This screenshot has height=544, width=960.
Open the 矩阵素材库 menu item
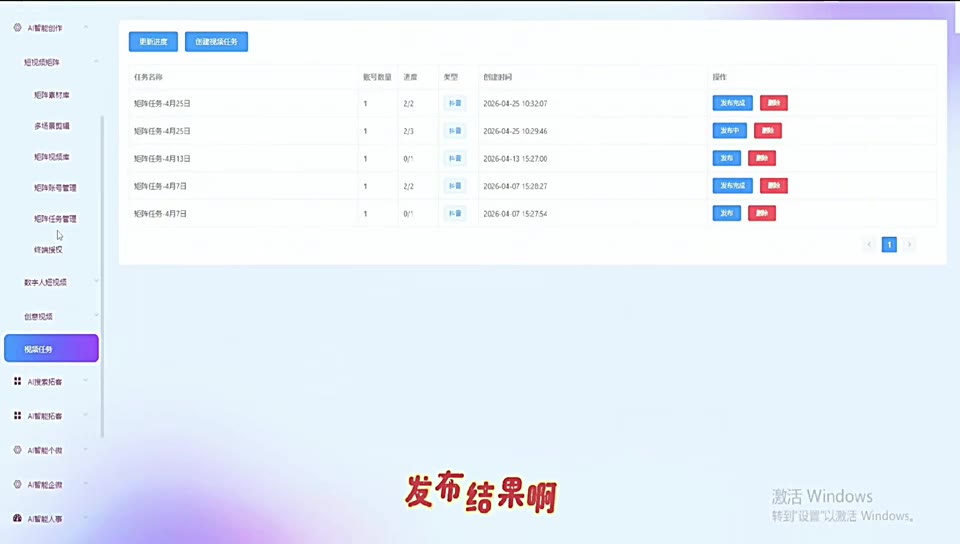coord(51,95)
